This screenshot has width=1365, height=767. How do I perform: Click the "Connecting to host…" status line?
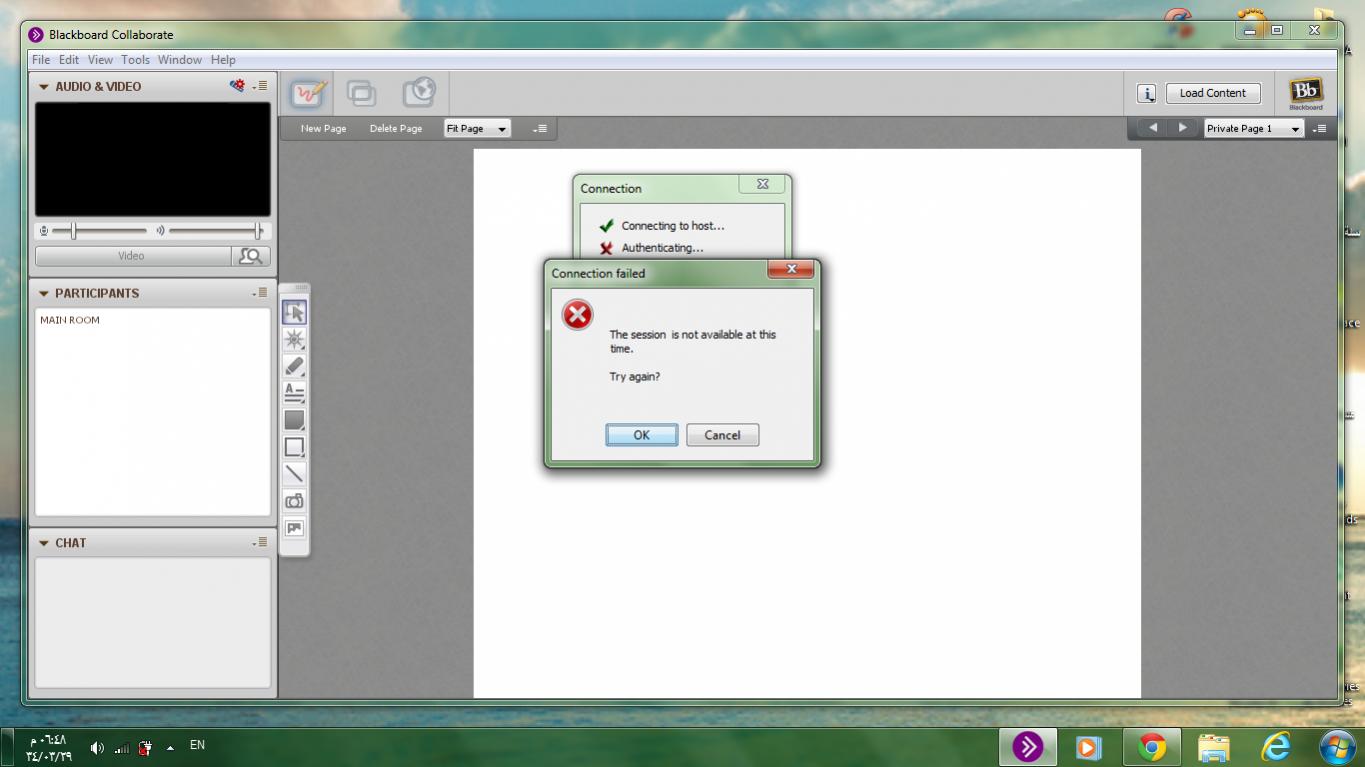673,226
